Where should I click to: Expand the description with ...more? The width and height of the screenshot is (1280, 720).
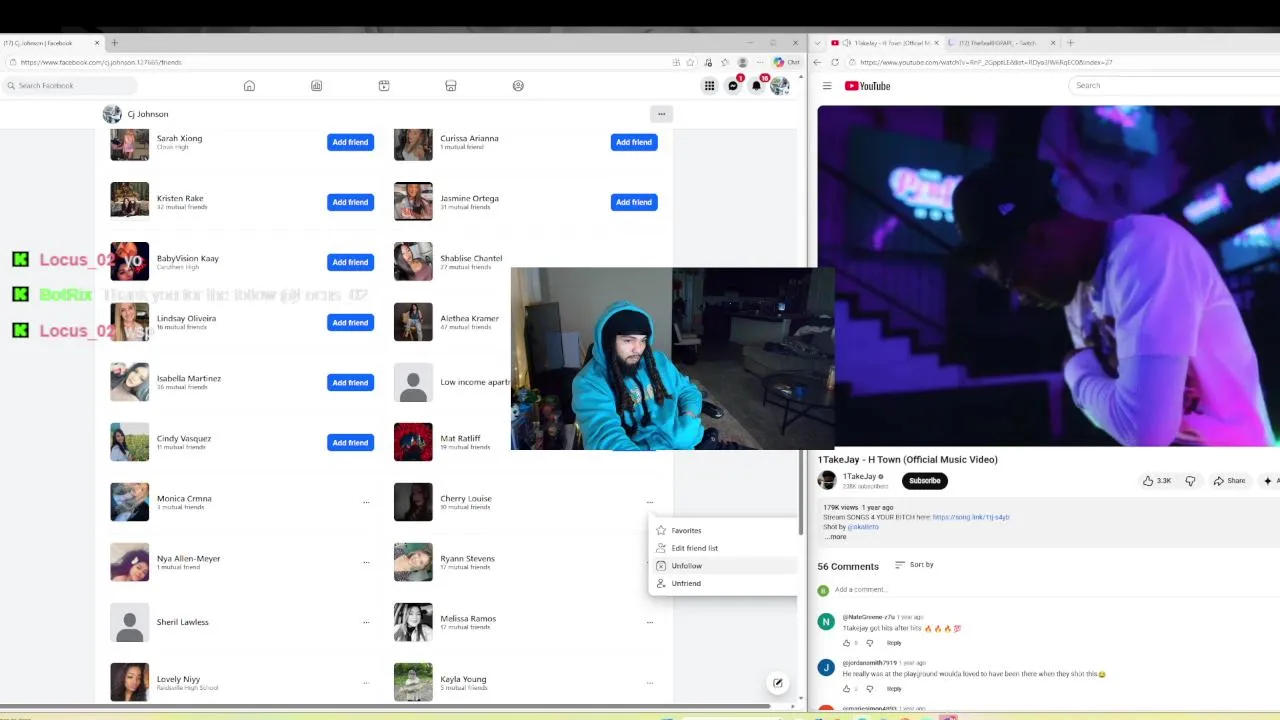835,537
